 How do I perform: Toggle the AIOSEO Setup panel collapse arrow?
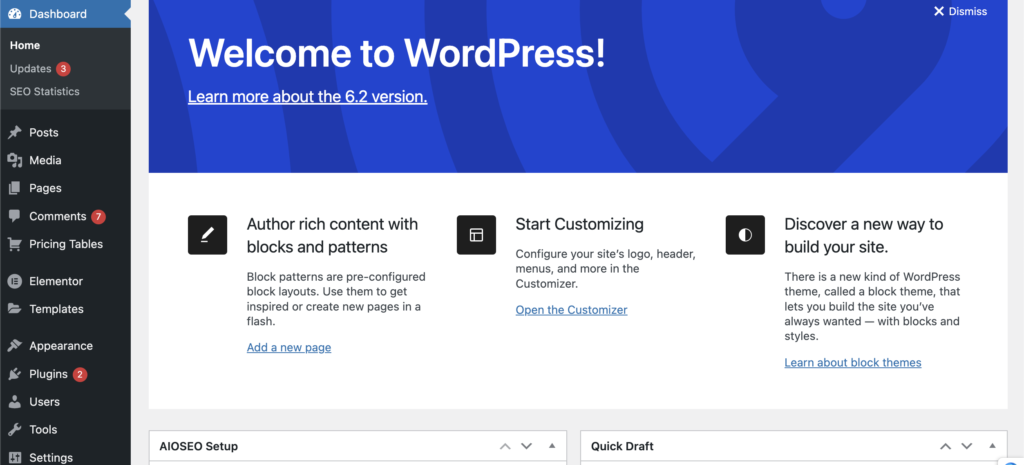tap(552, 446)
